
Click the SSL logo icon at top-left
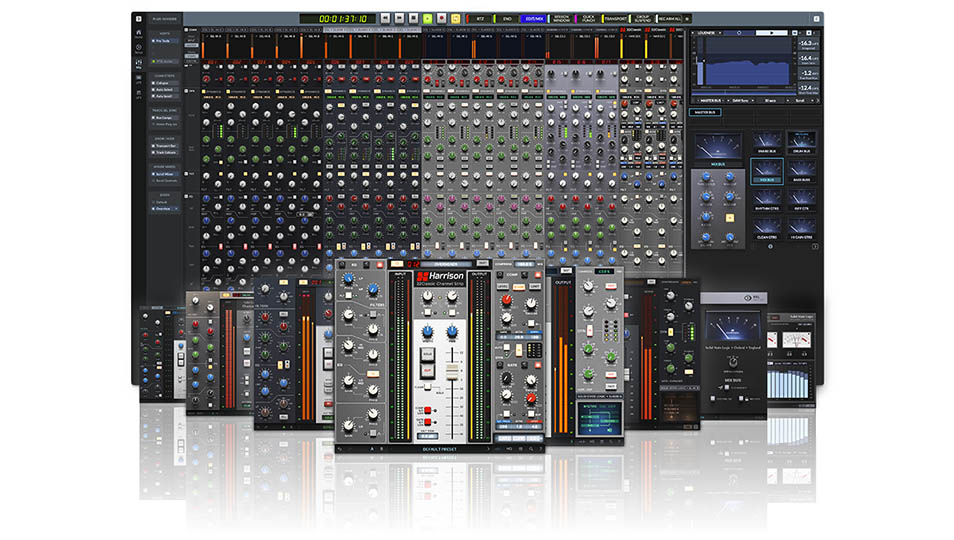pos(139,19)
